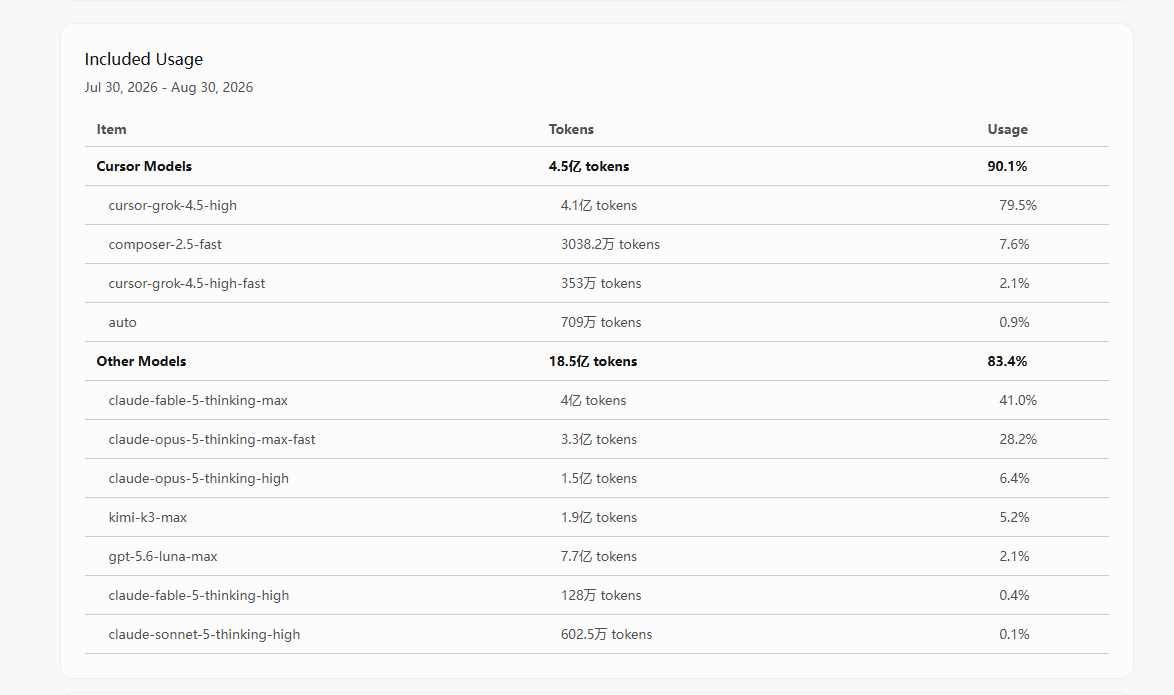Select the claude-sonnet-5-thinking-high model name
Image resolution: width=1174 pixels, height=695 pixels.
204,634
